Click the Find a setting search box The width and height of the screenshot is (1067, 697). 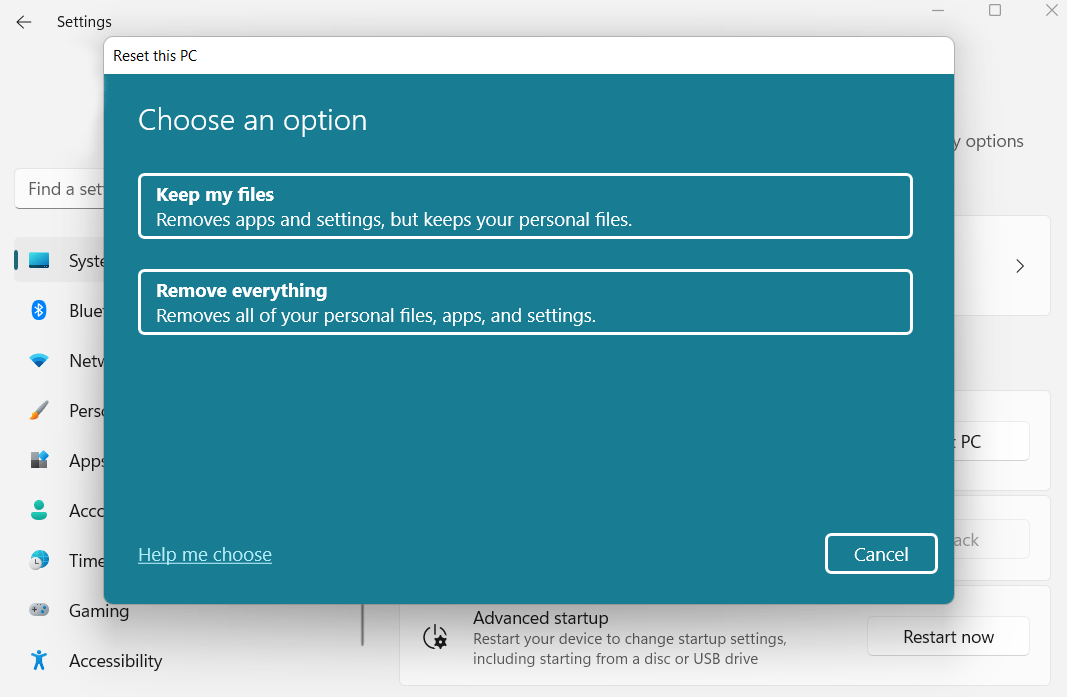coord(60,189)
